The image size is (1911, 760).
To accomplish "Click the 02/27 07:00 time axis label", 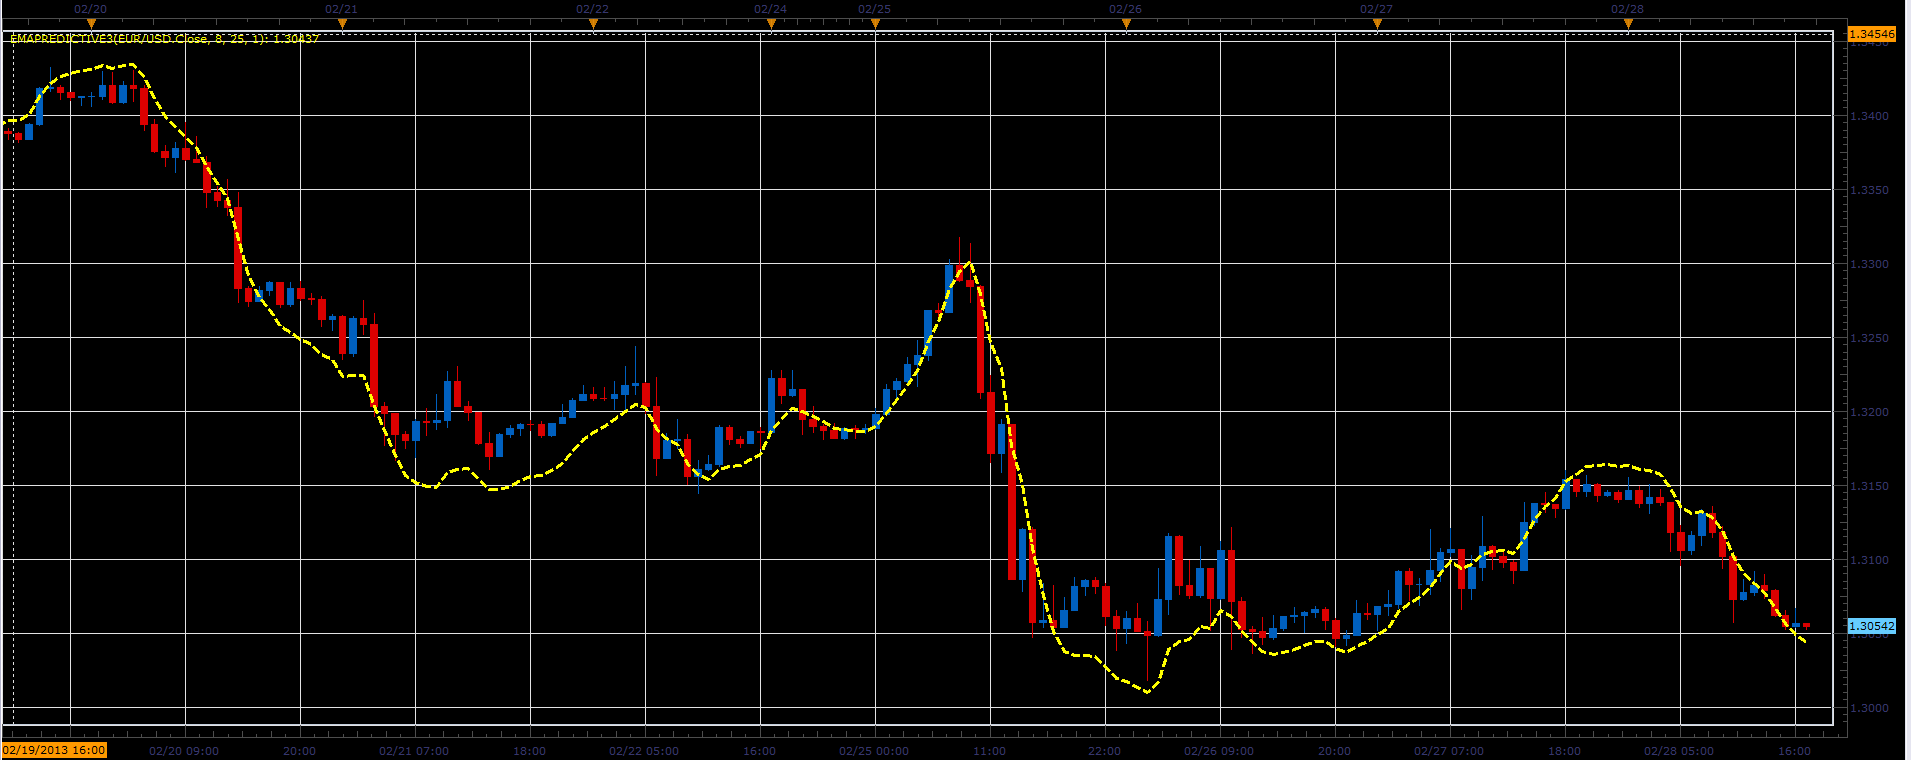I will (x=1449, y=751).
